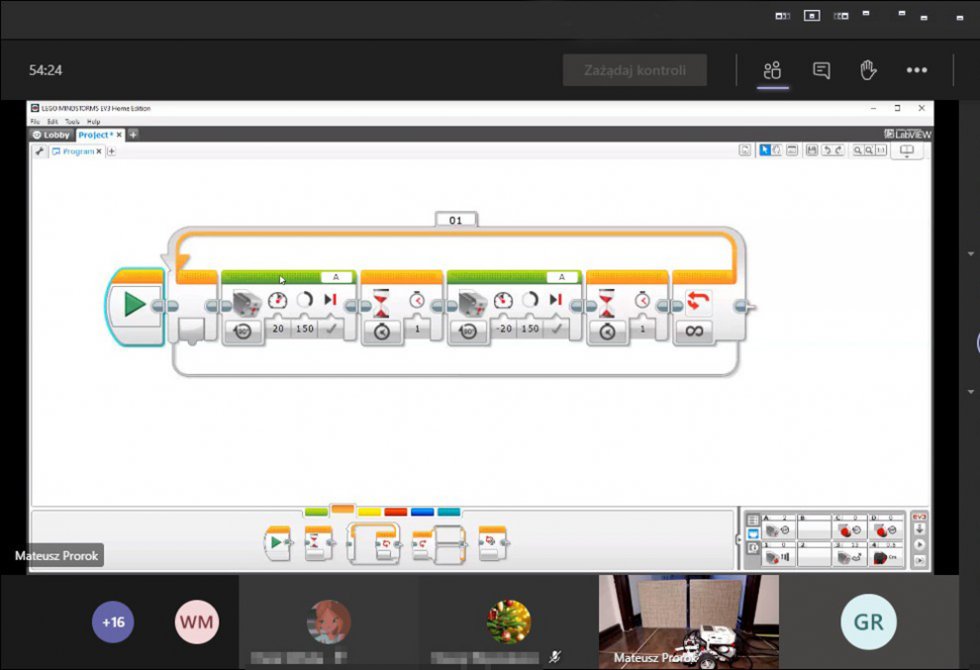Open the Teams participants panel
This screenshot has width=980, height=670.
tap(772, 70)
